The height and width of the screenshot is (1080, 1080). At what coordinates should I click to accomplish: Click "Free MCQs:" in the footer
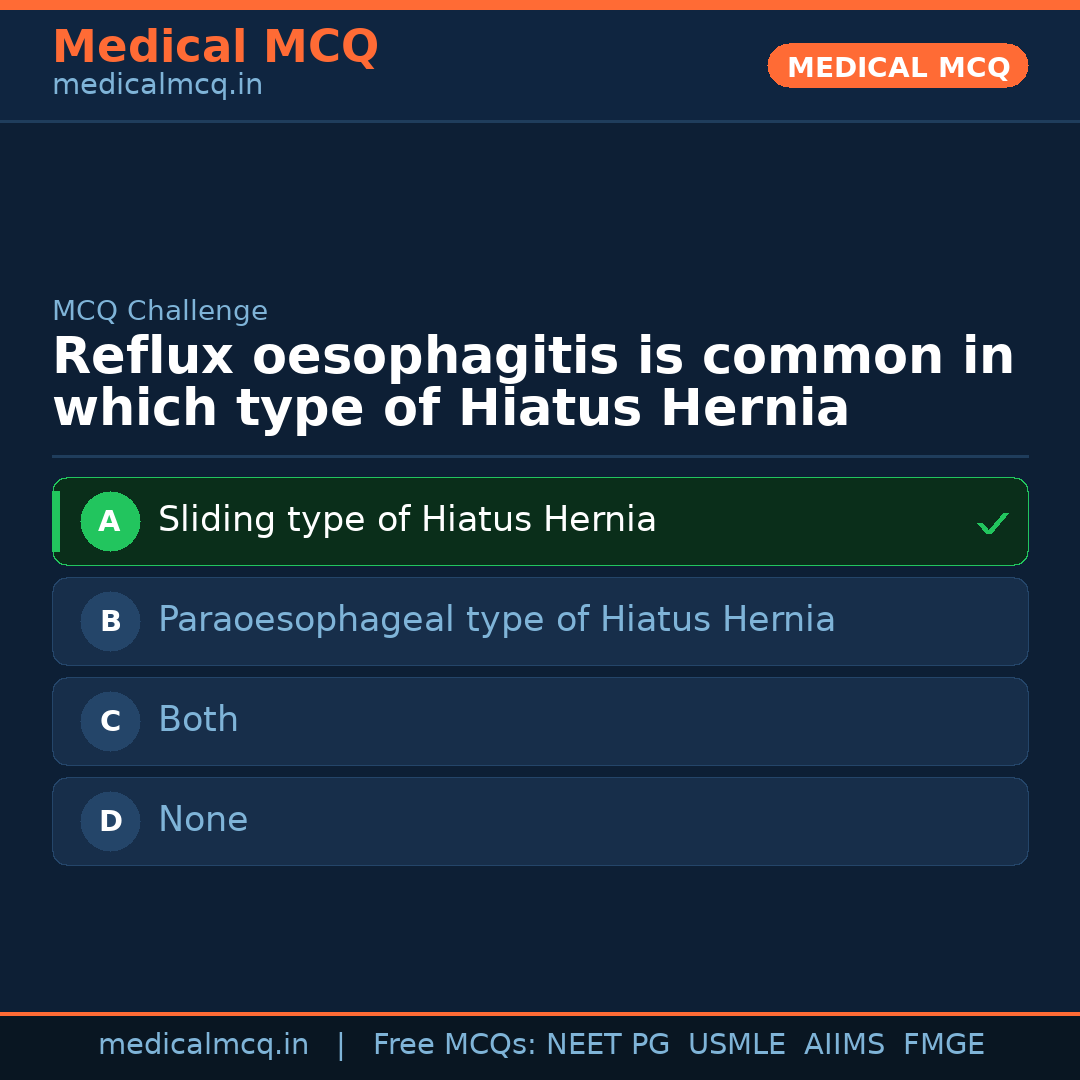[455, 1045]
